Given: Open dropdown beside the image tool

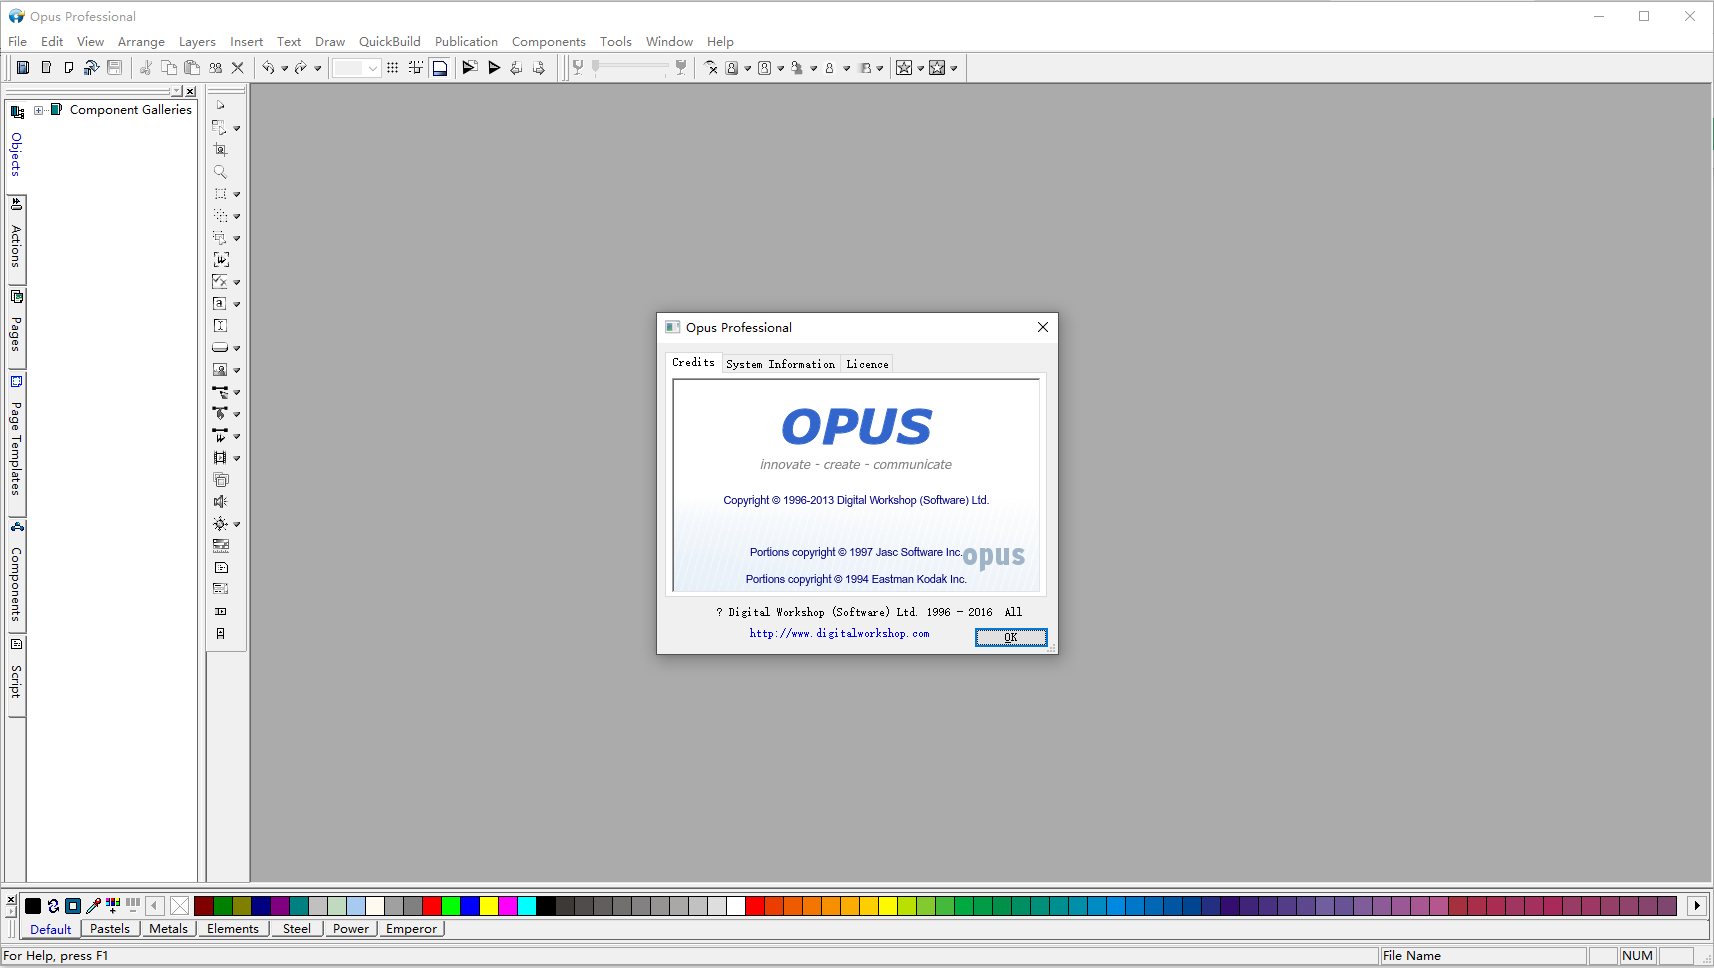Looking at the screenshot, I should coord(237,370).
